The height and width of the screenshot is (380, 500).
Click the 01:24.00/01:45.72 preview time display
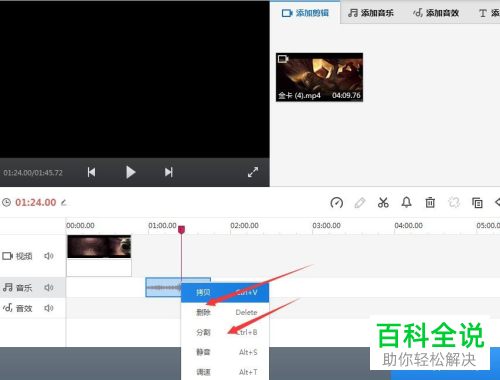click(x=33, y=173)
